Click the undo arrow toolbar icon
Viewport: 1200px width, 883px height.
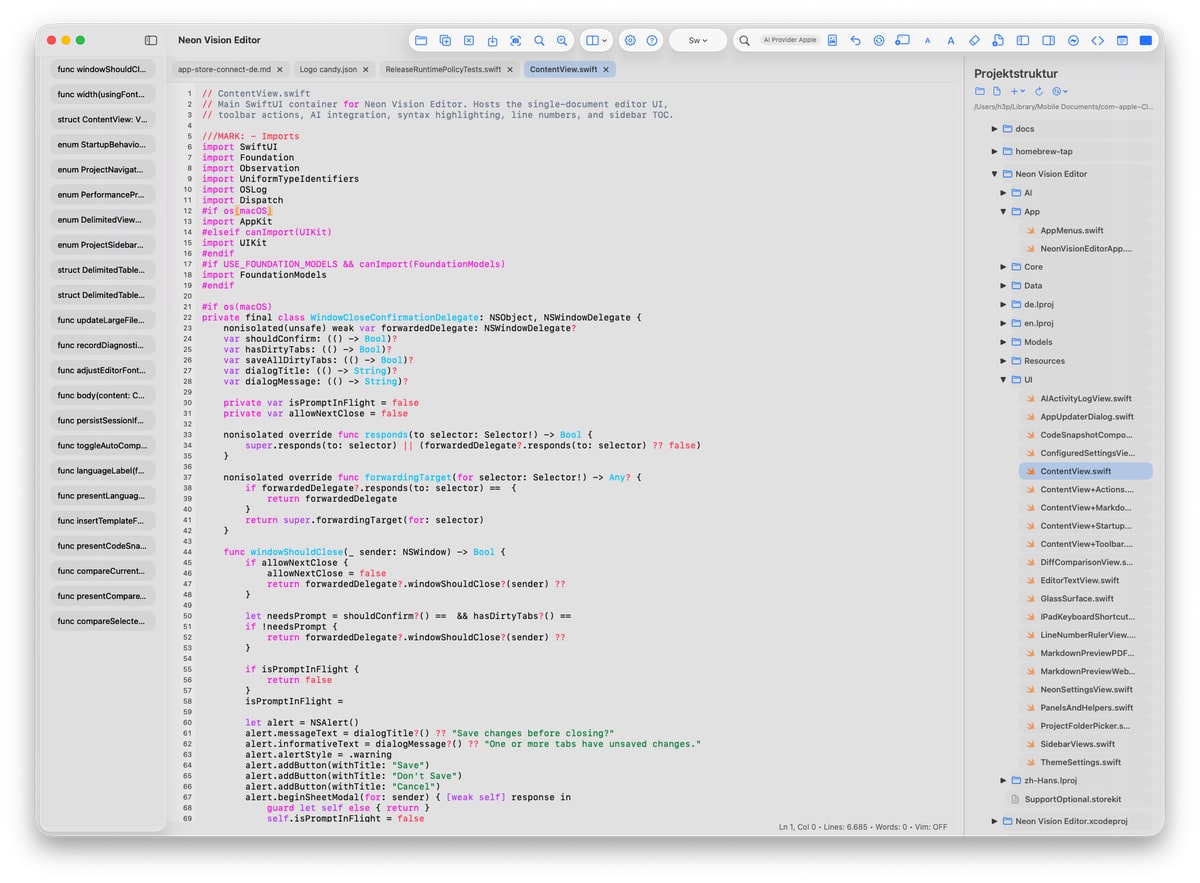point(855,40)
